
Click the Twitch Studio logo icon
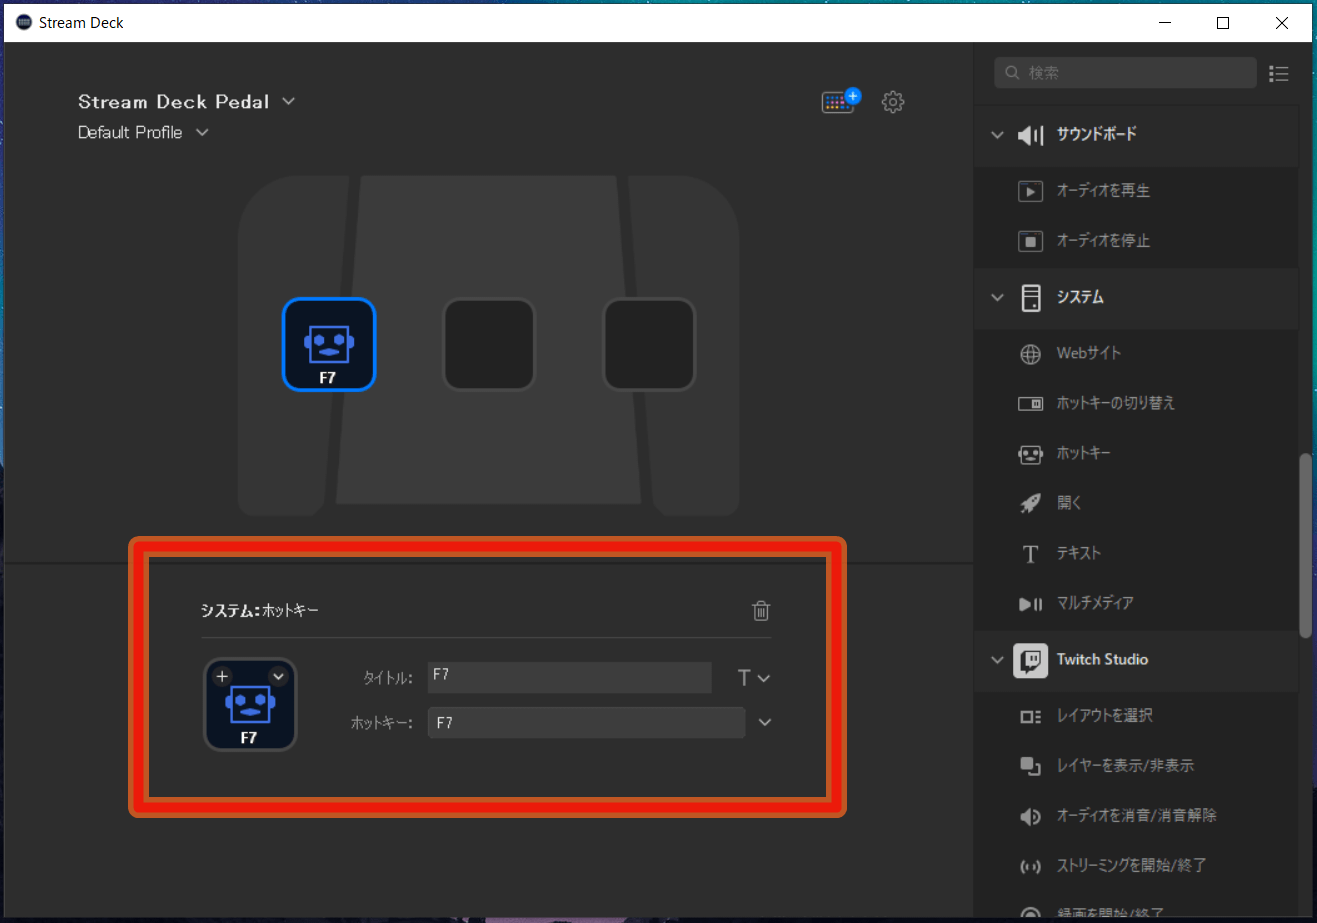point(1030,660)
